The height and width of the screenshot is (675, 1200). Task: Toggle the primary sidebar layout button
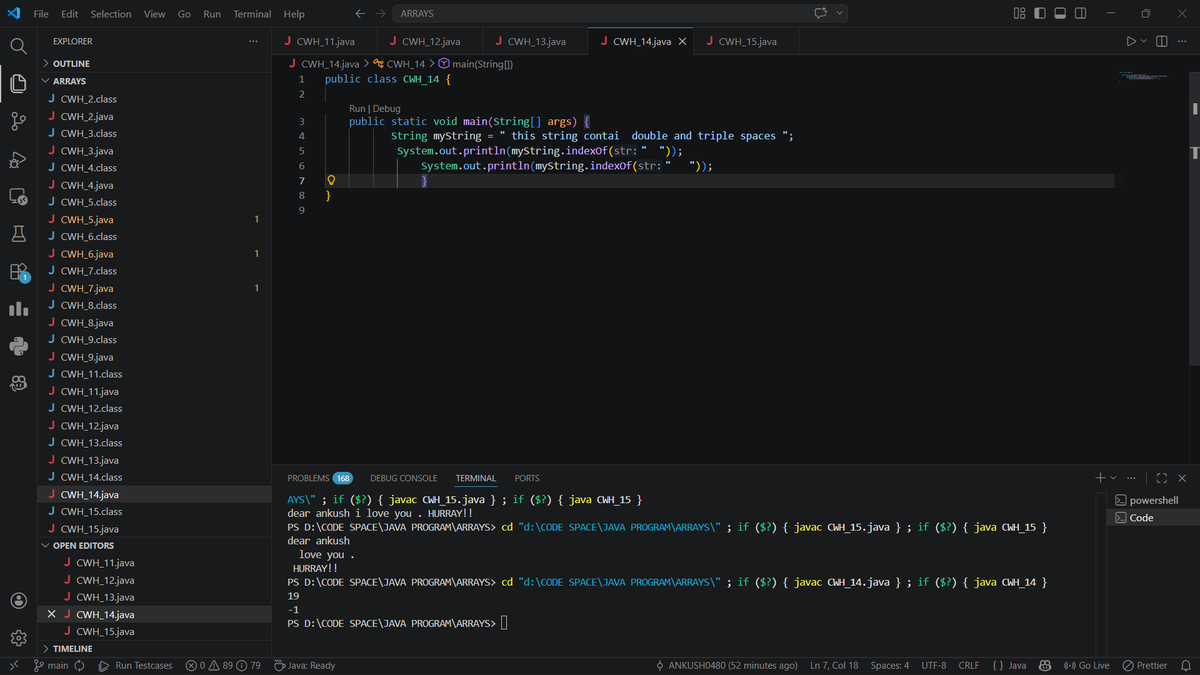point(1039,13)
